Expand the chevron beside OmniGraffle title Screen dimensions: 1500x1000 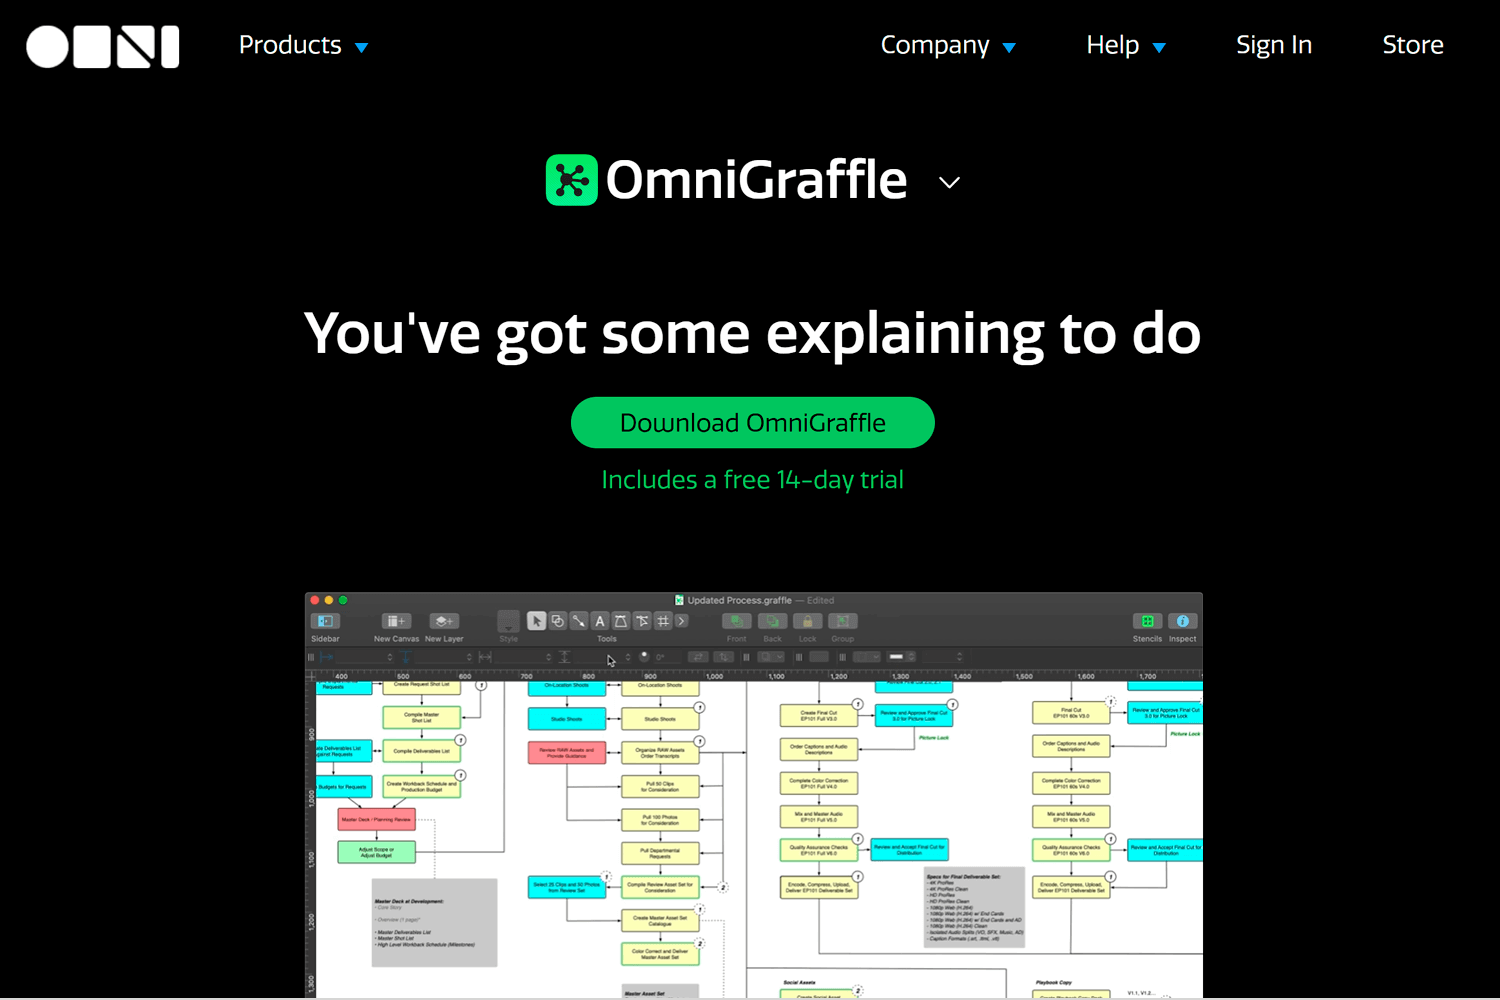click(949, 182)
